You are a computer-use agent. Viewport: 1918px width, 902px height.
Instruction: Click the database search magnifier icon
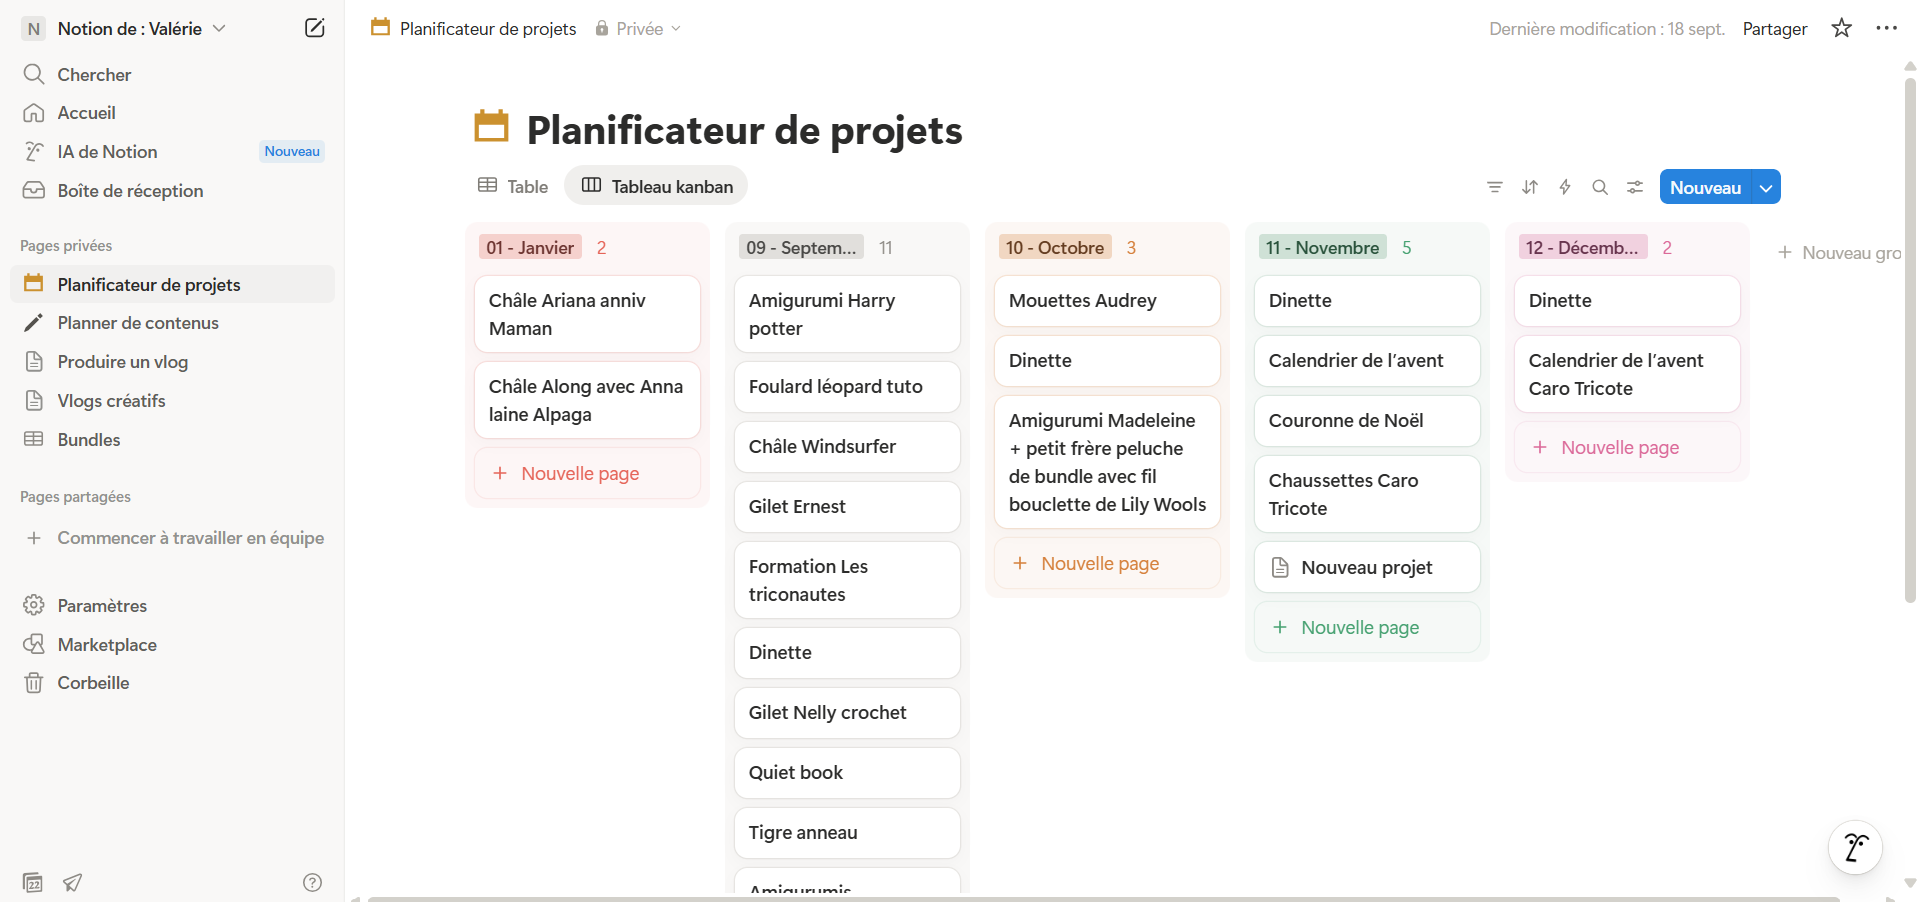1600,187
